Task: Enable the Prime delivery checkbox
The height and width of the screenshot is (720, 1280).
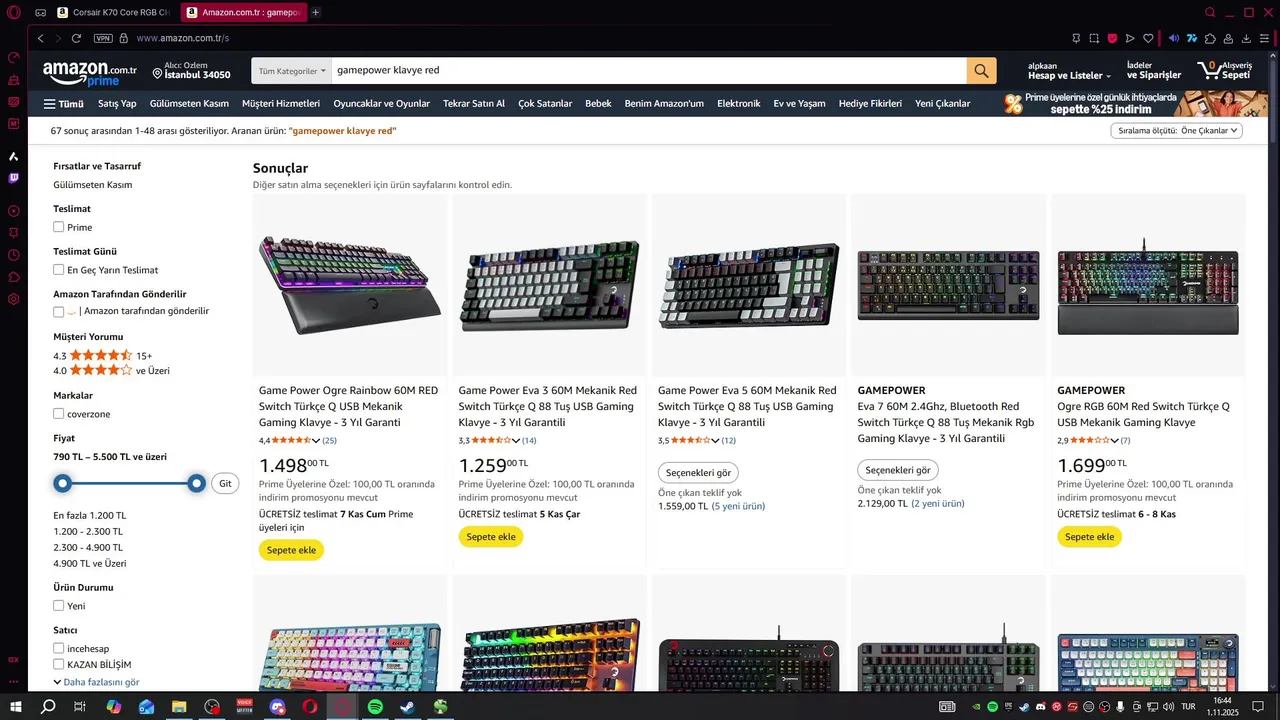Action: [x=59, y=227]
